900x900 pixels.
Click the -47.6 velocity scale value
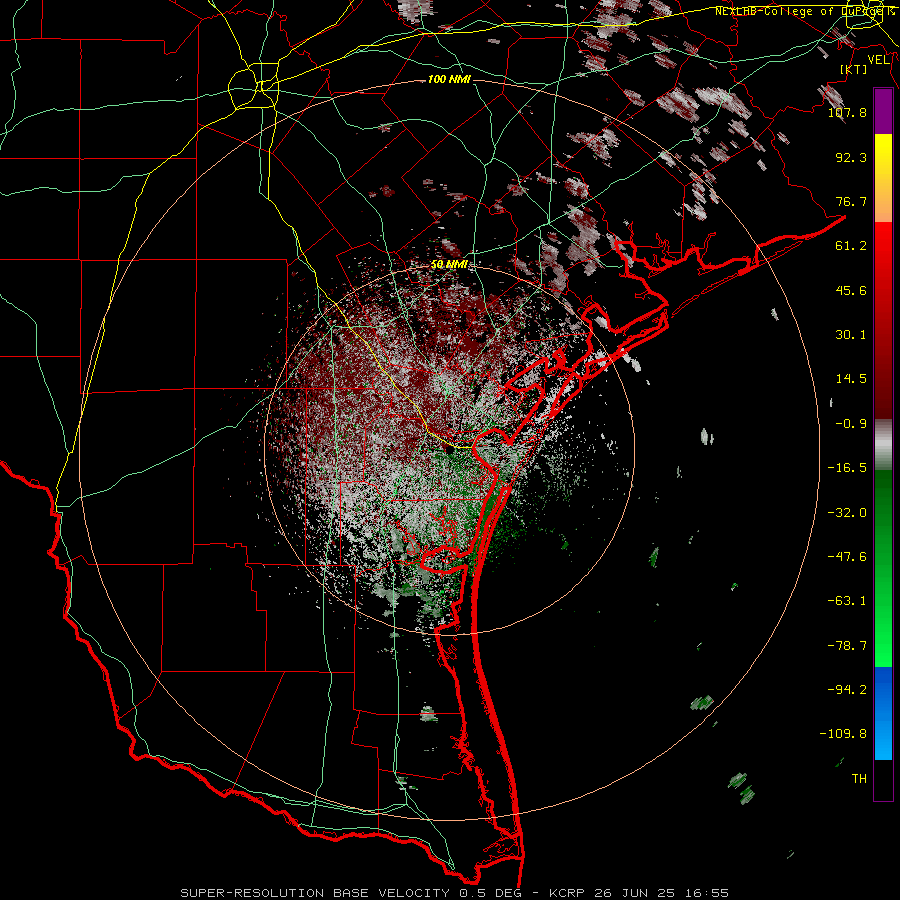click(x=847, y=557)
